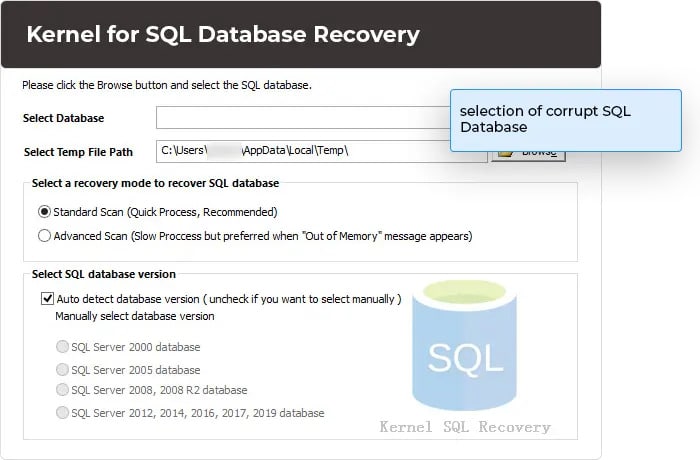Select the Standard Scan recovery mode
The height and width of the screenshot is (460, 700).
point(44,212)
